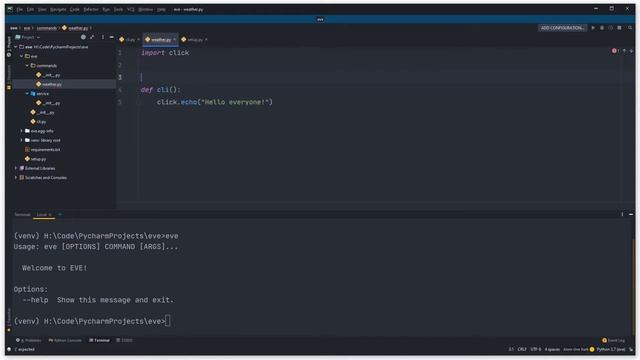Open the vertical Project tool window stripe button
This screenshot has width=640, height=360.
[x=9, y=46]
